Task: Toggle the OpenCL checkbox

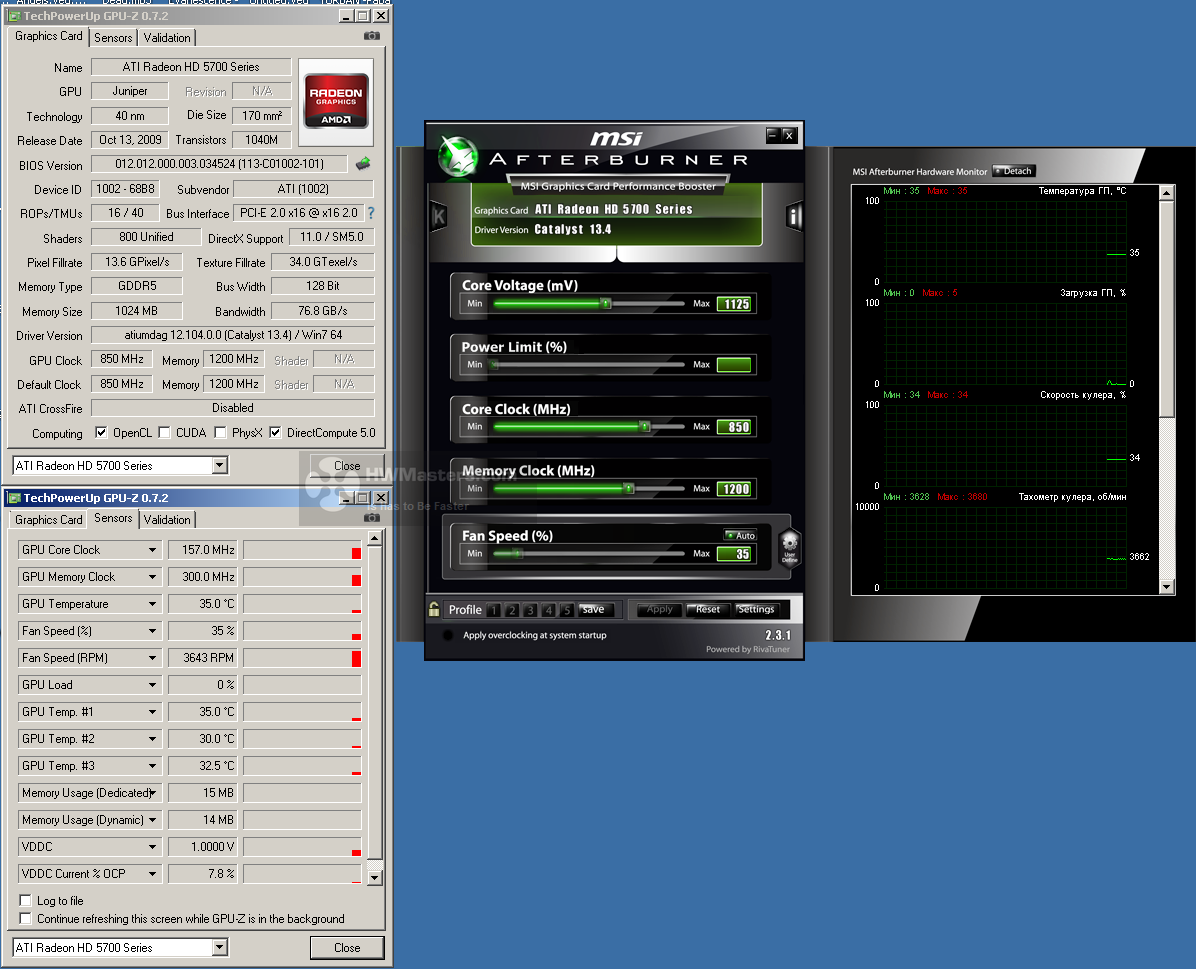Action: point(101,433)
